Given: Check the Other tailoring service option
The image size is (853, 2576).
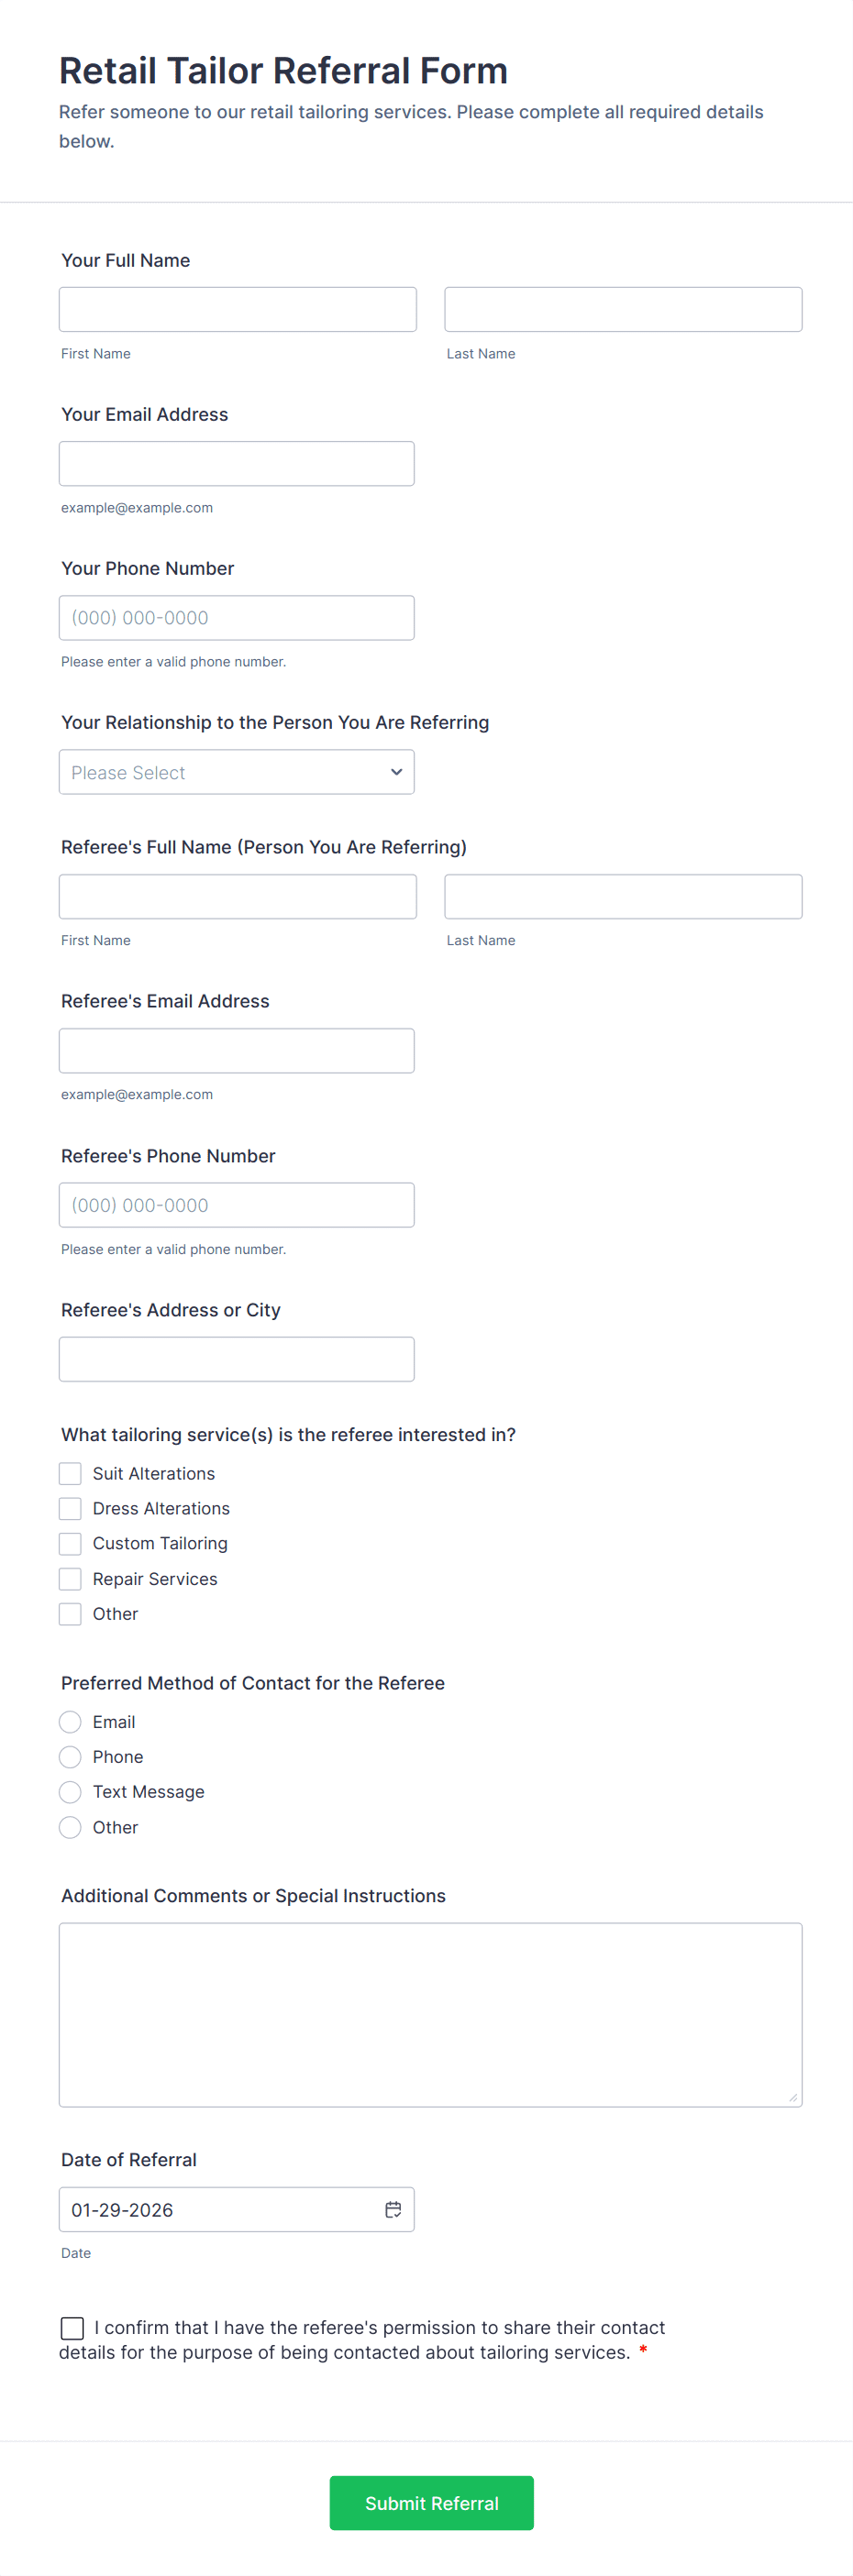Looking at the screenshot, I should pyautogui.click(x=70, y=1613).
